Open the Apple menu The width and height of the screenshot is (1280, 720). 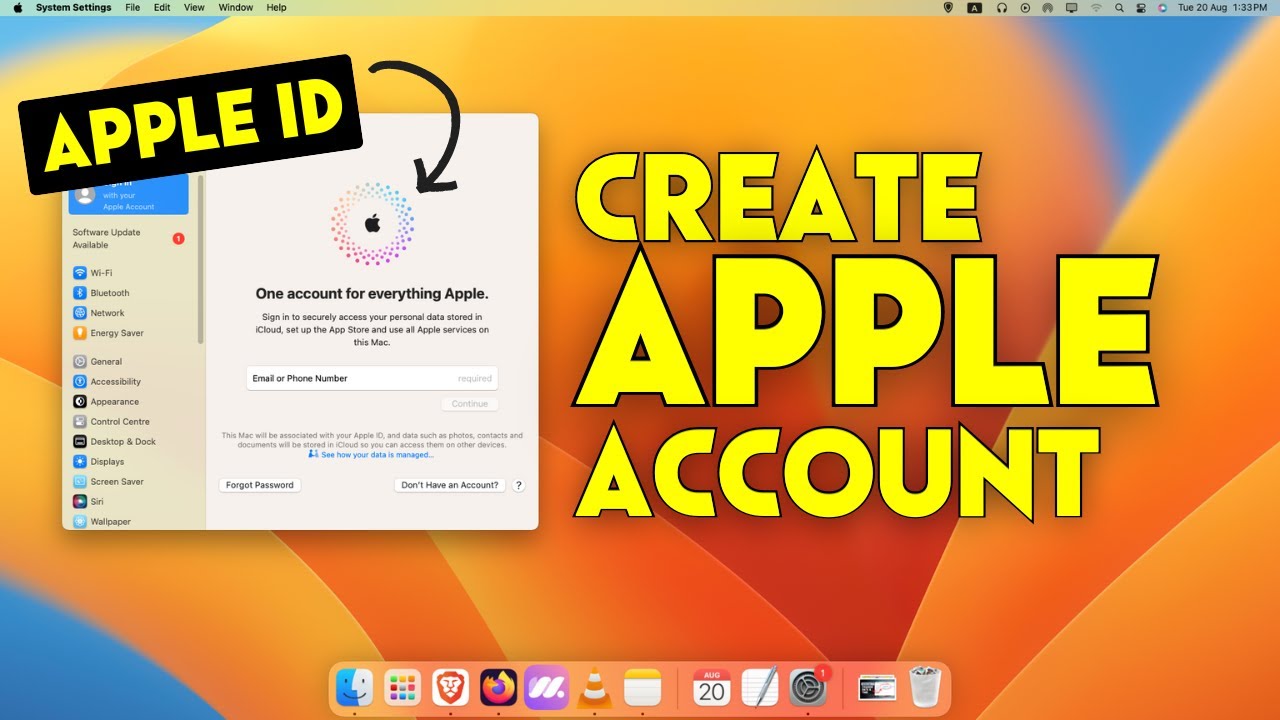coord(17,7)
